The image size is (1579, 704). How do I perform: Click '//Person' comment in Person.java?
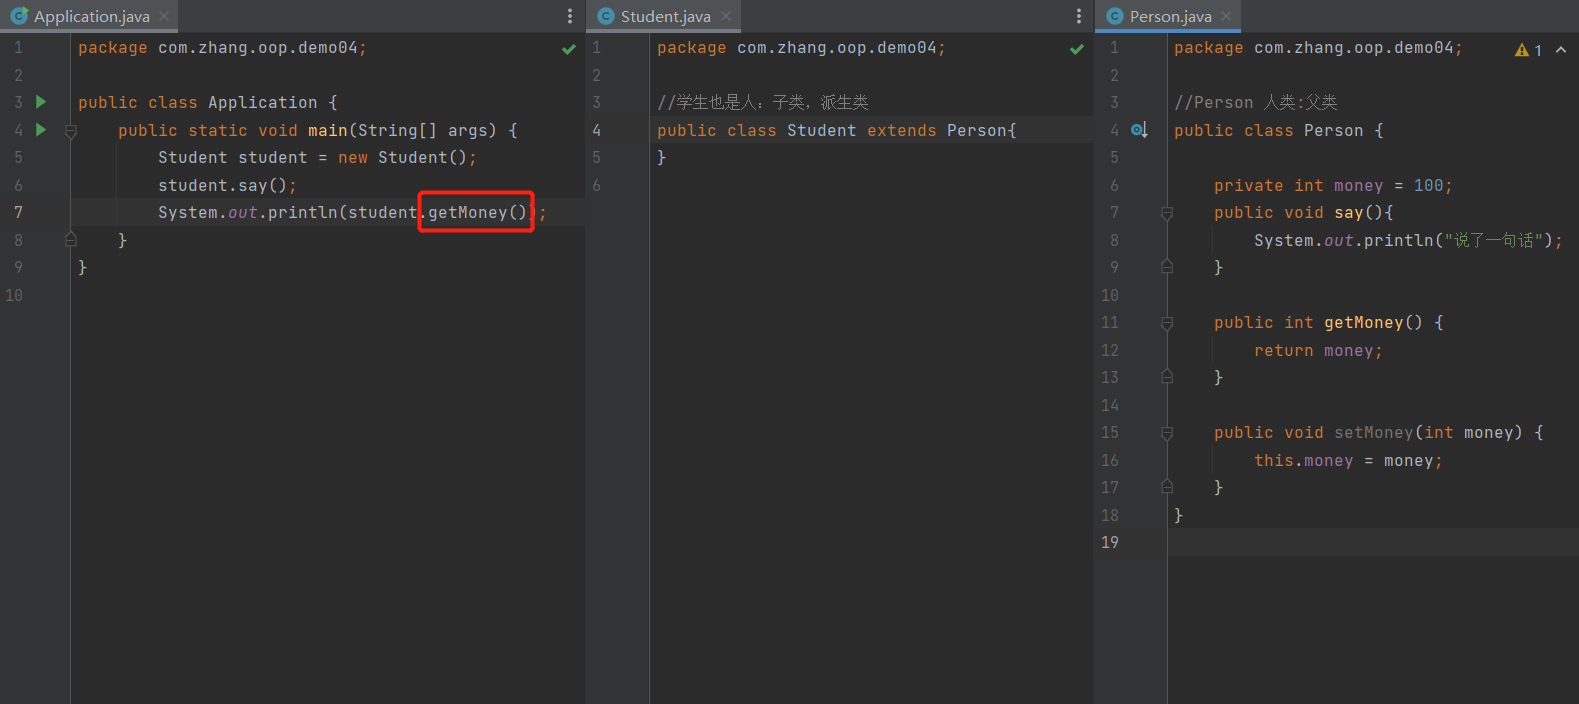[1213, 102]
